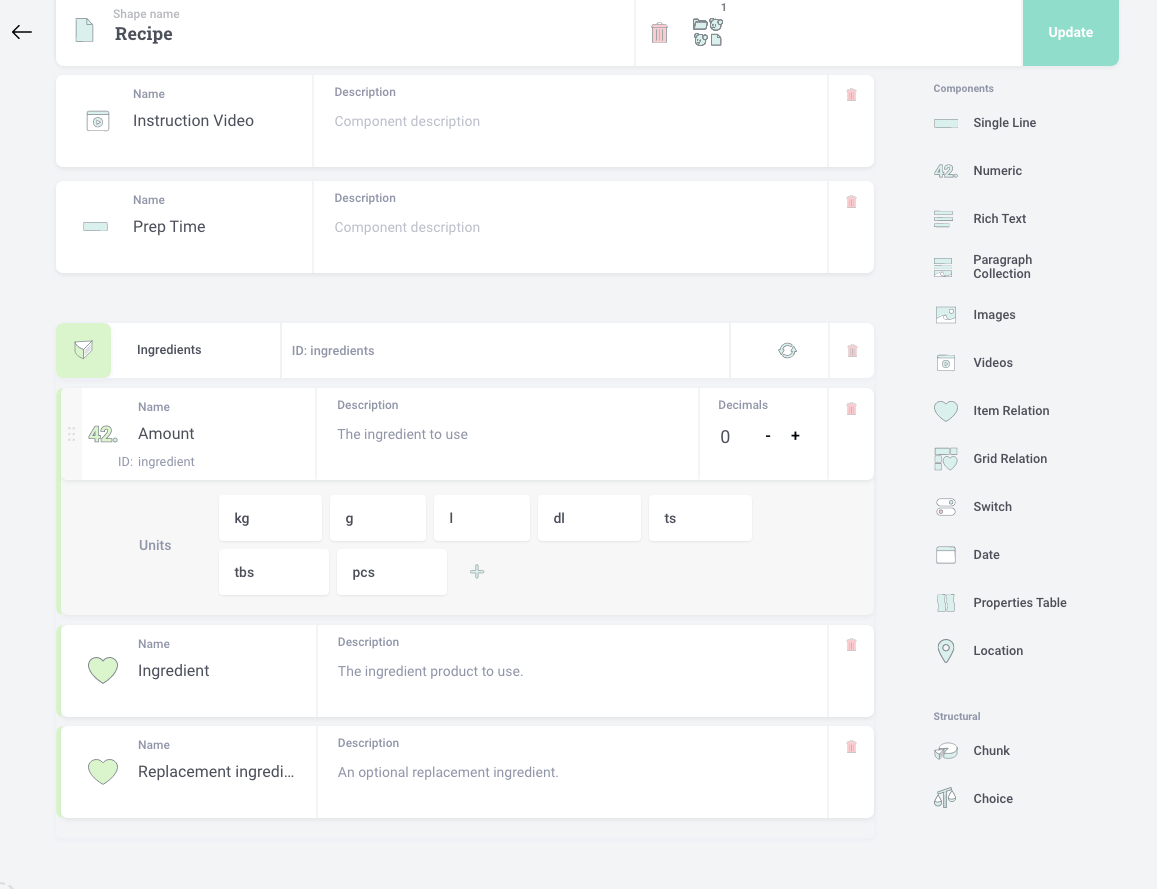The image size is (1157, 889).
Task: Add an Item Relation component
Action: click(x=992, y=411)
